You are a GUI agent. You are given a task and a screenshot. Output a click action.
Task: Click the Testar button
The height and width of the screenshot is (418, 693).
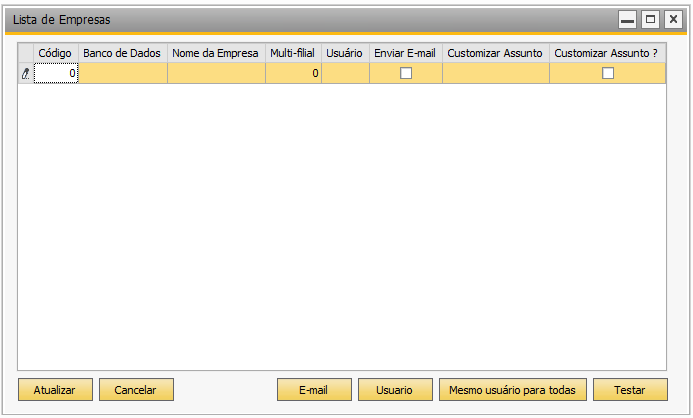[x=630, y=390]
